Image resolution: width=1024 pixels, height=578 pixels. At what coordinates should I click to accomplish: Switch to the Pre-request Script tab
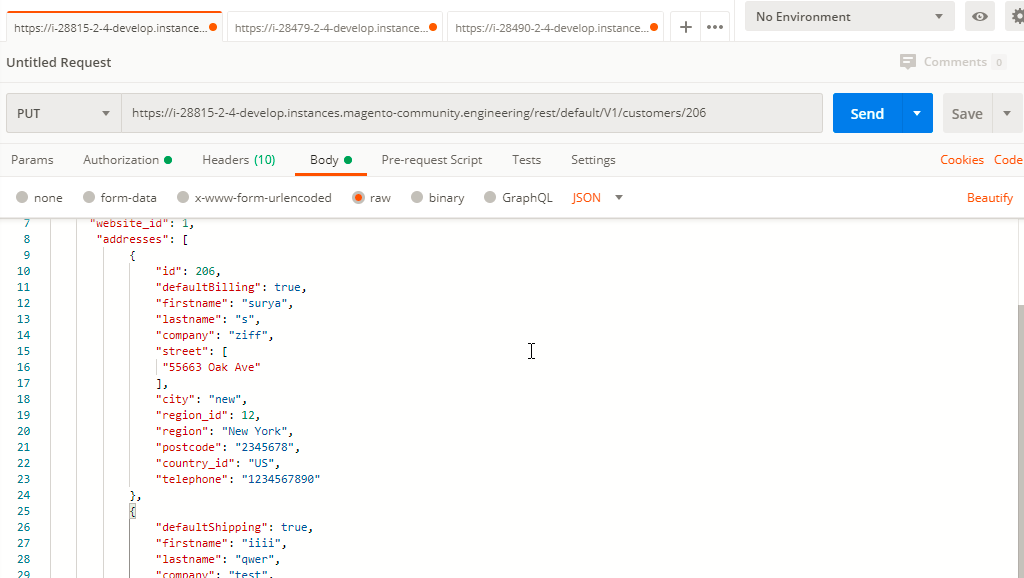(x=431, y=160)
